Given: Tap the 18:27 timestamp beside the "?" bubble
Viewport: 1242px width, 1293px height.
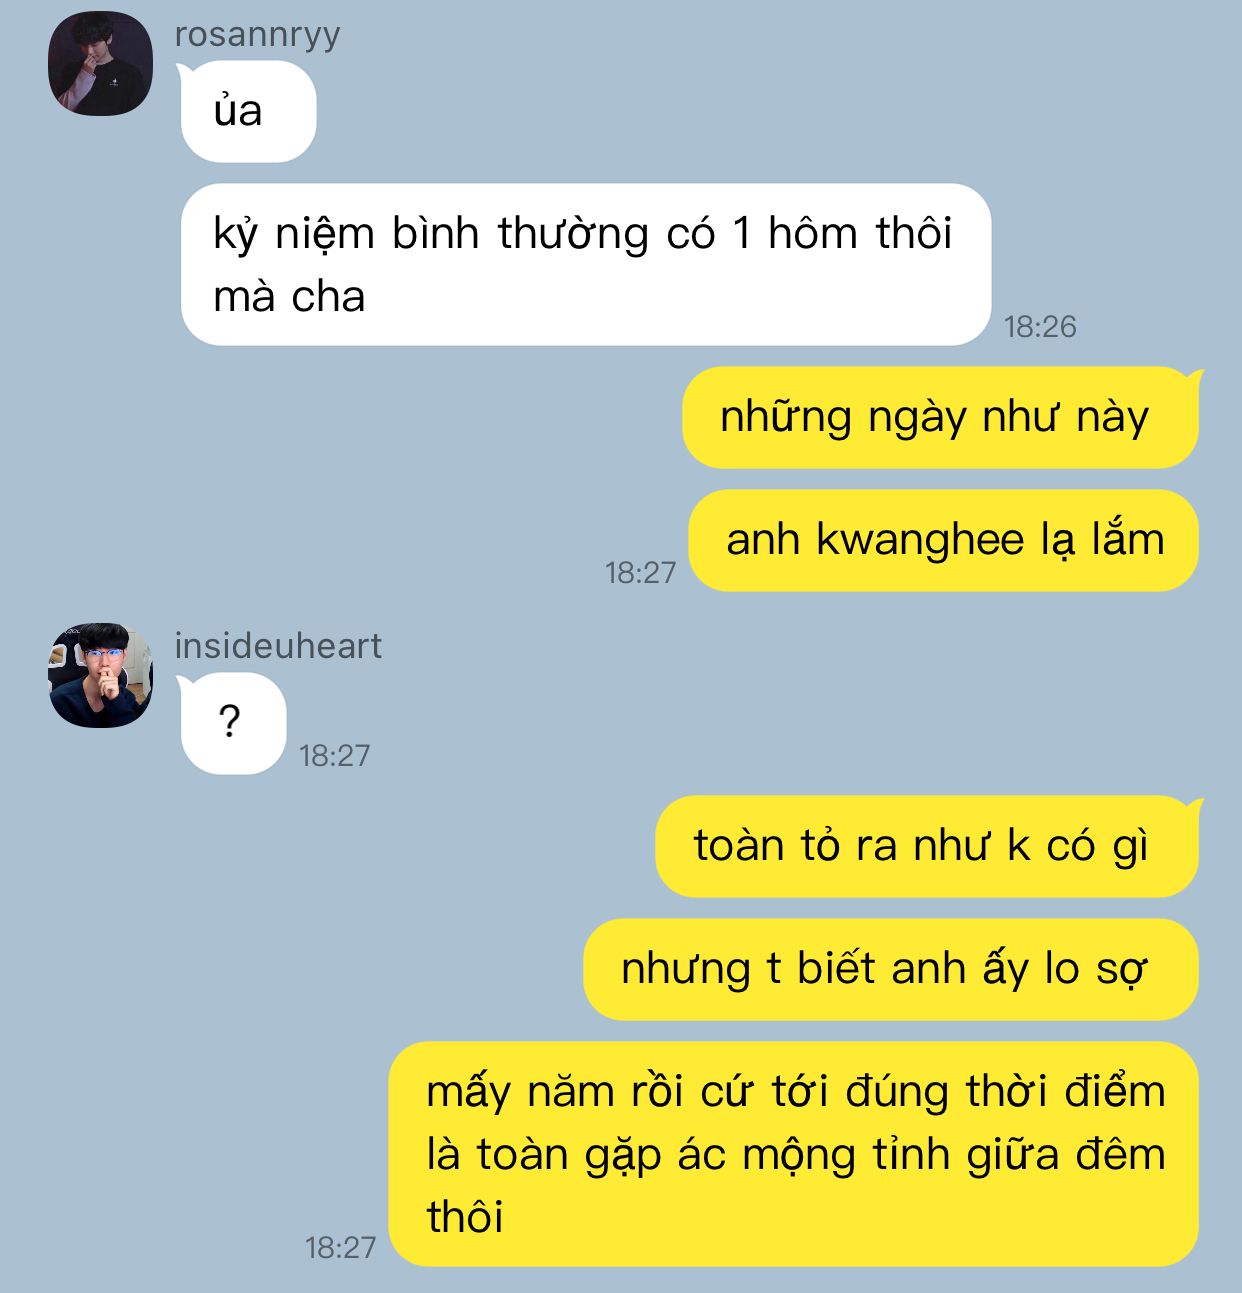Looking at the screenshot, I should [x=335, y=755].
